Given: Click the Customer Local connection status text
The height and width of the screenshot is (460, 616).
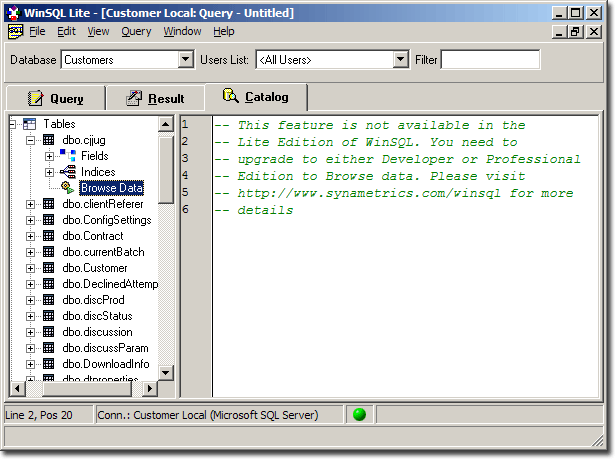Looking at the screenshot, I should [208, 415].
